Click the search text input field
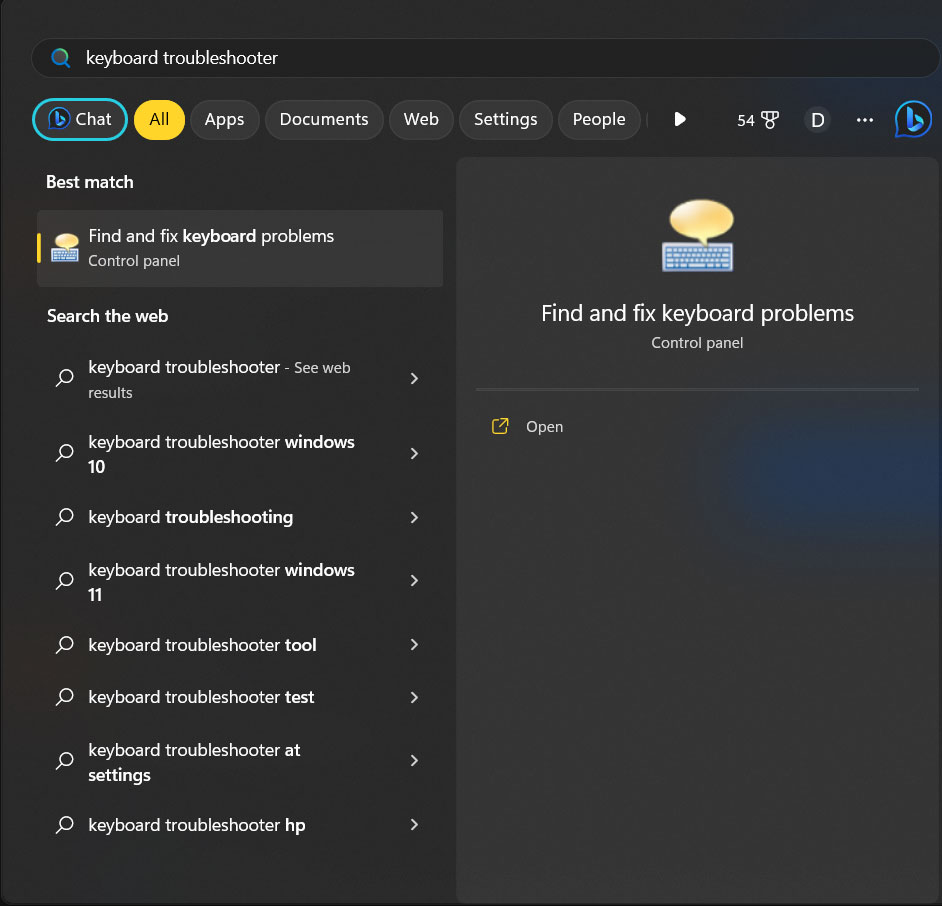The width and height of the screenshot is (942, 906). coord(500,58)
